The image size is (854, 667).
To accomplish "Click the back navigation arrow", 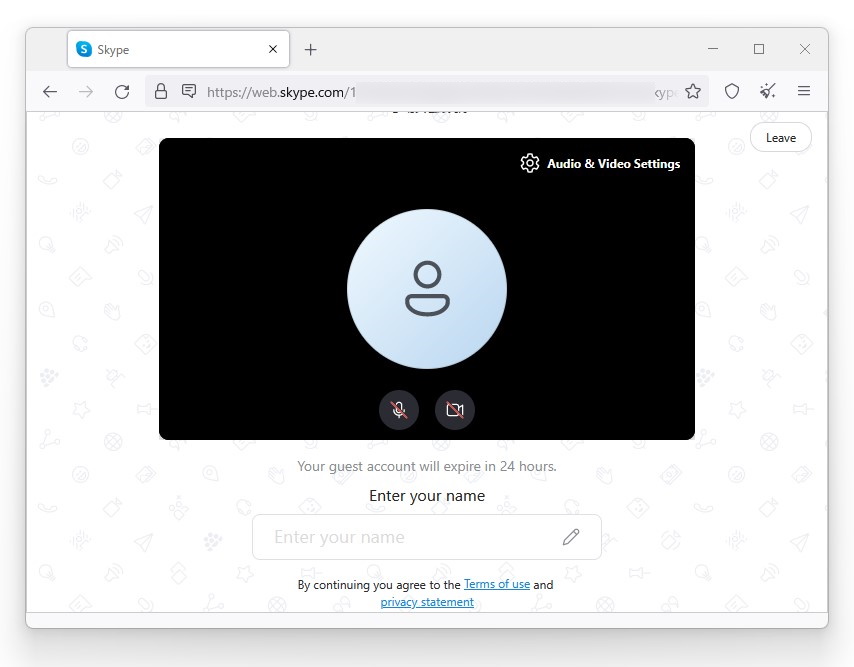I will coord(50,91).
